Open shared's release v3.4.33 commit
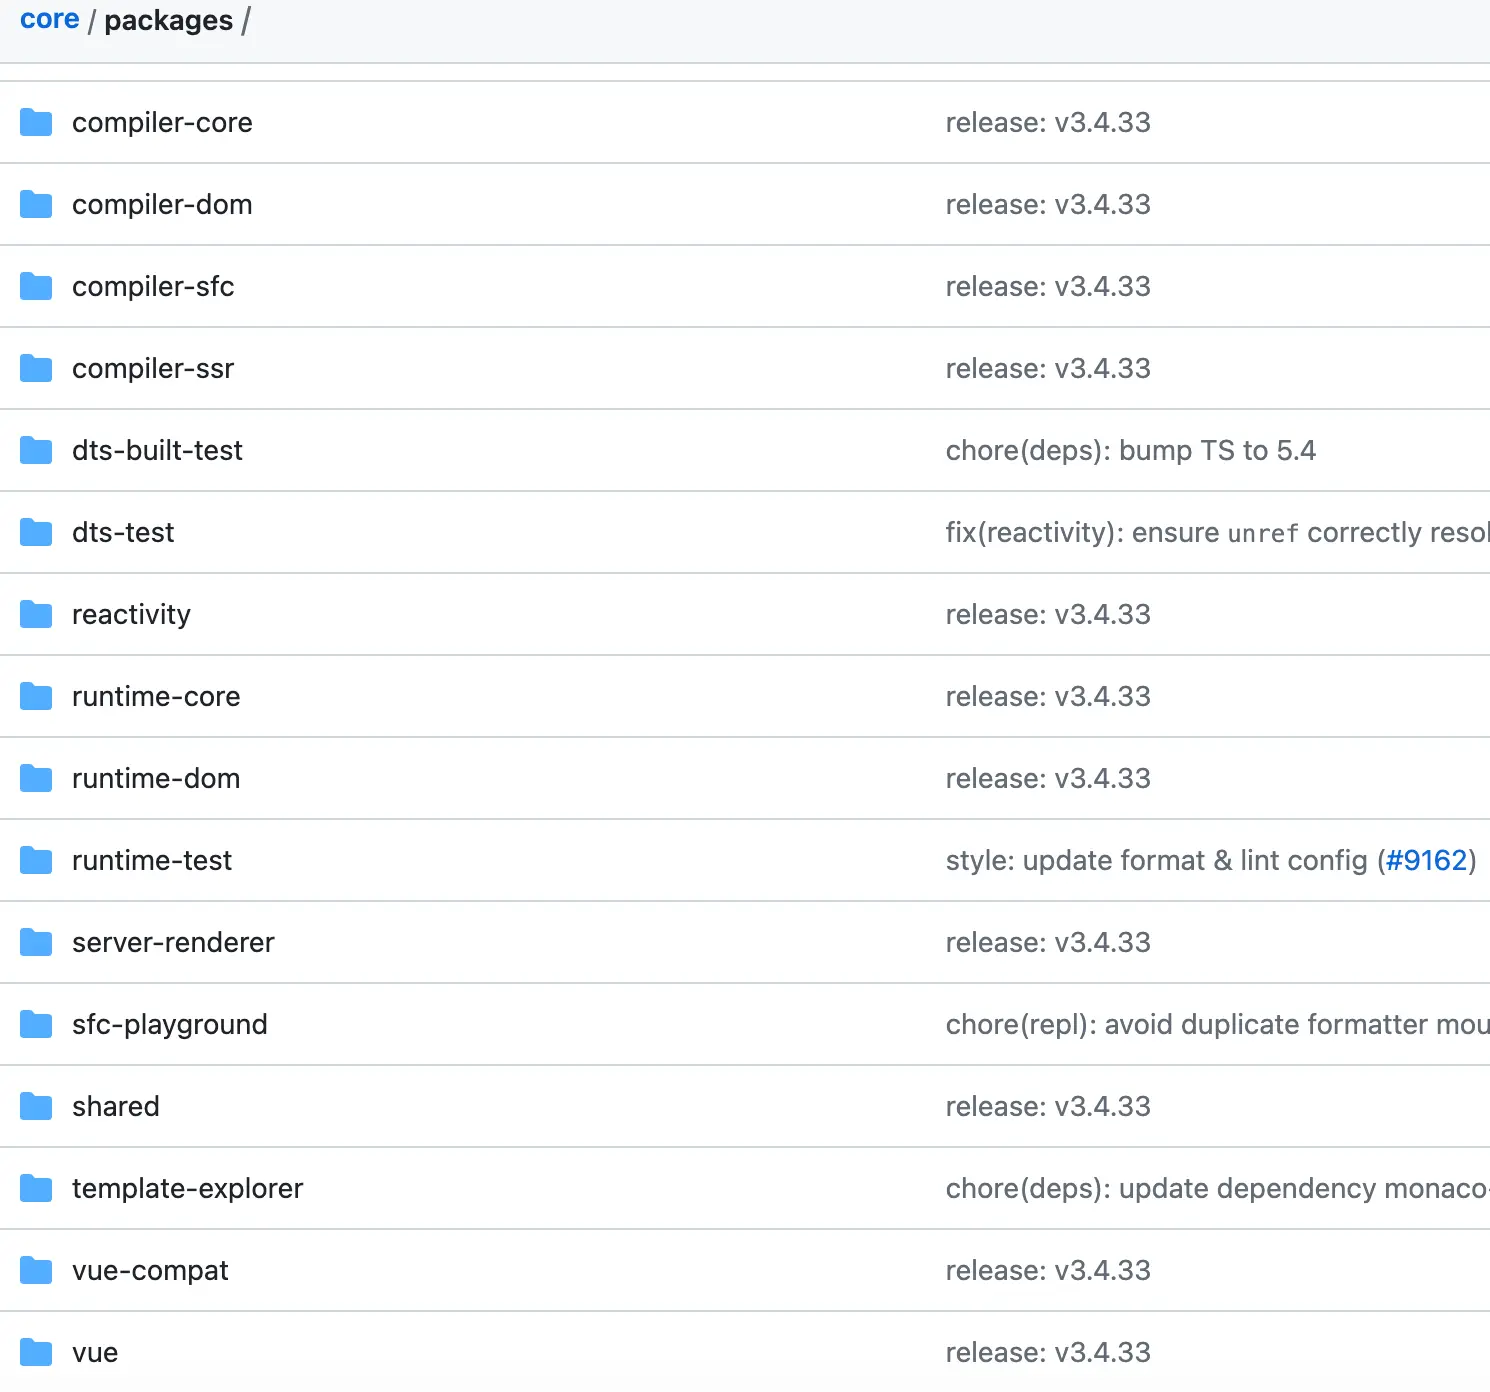 pos(1048,1106)
